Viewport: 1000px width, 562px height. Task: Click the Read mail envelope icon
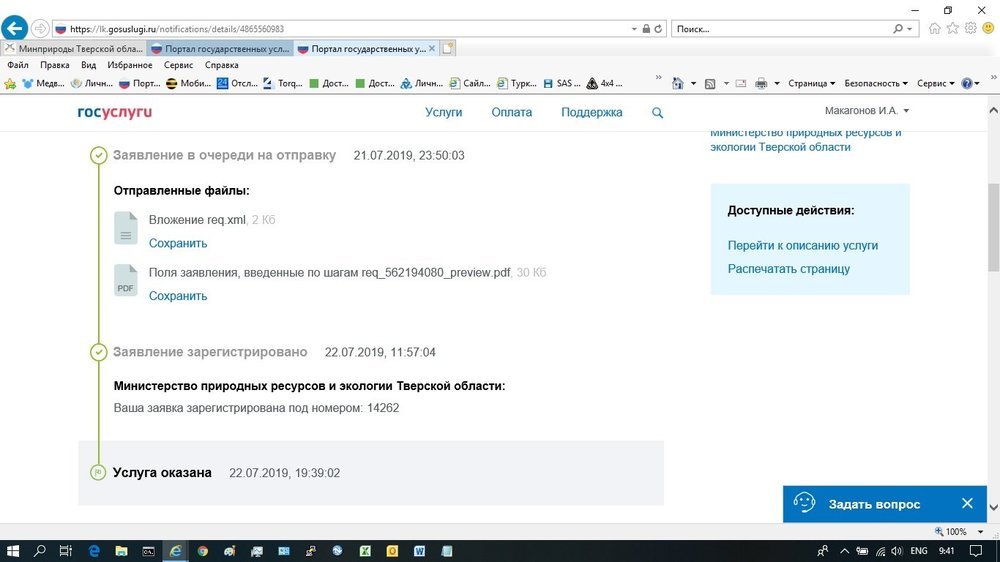(740, 84)
